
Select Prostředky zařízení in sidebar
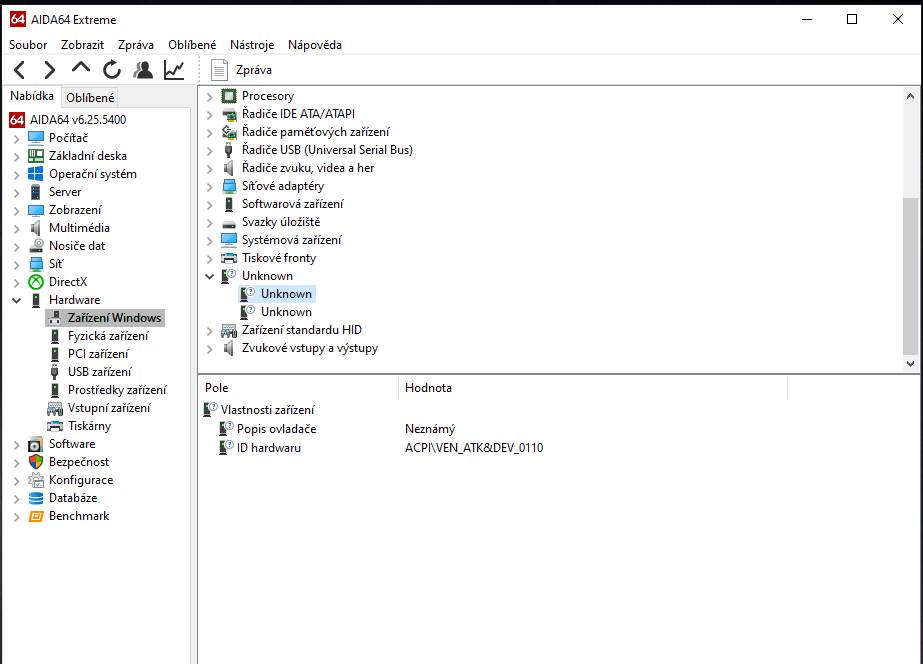pyautogui.click(x=117, y=390)
